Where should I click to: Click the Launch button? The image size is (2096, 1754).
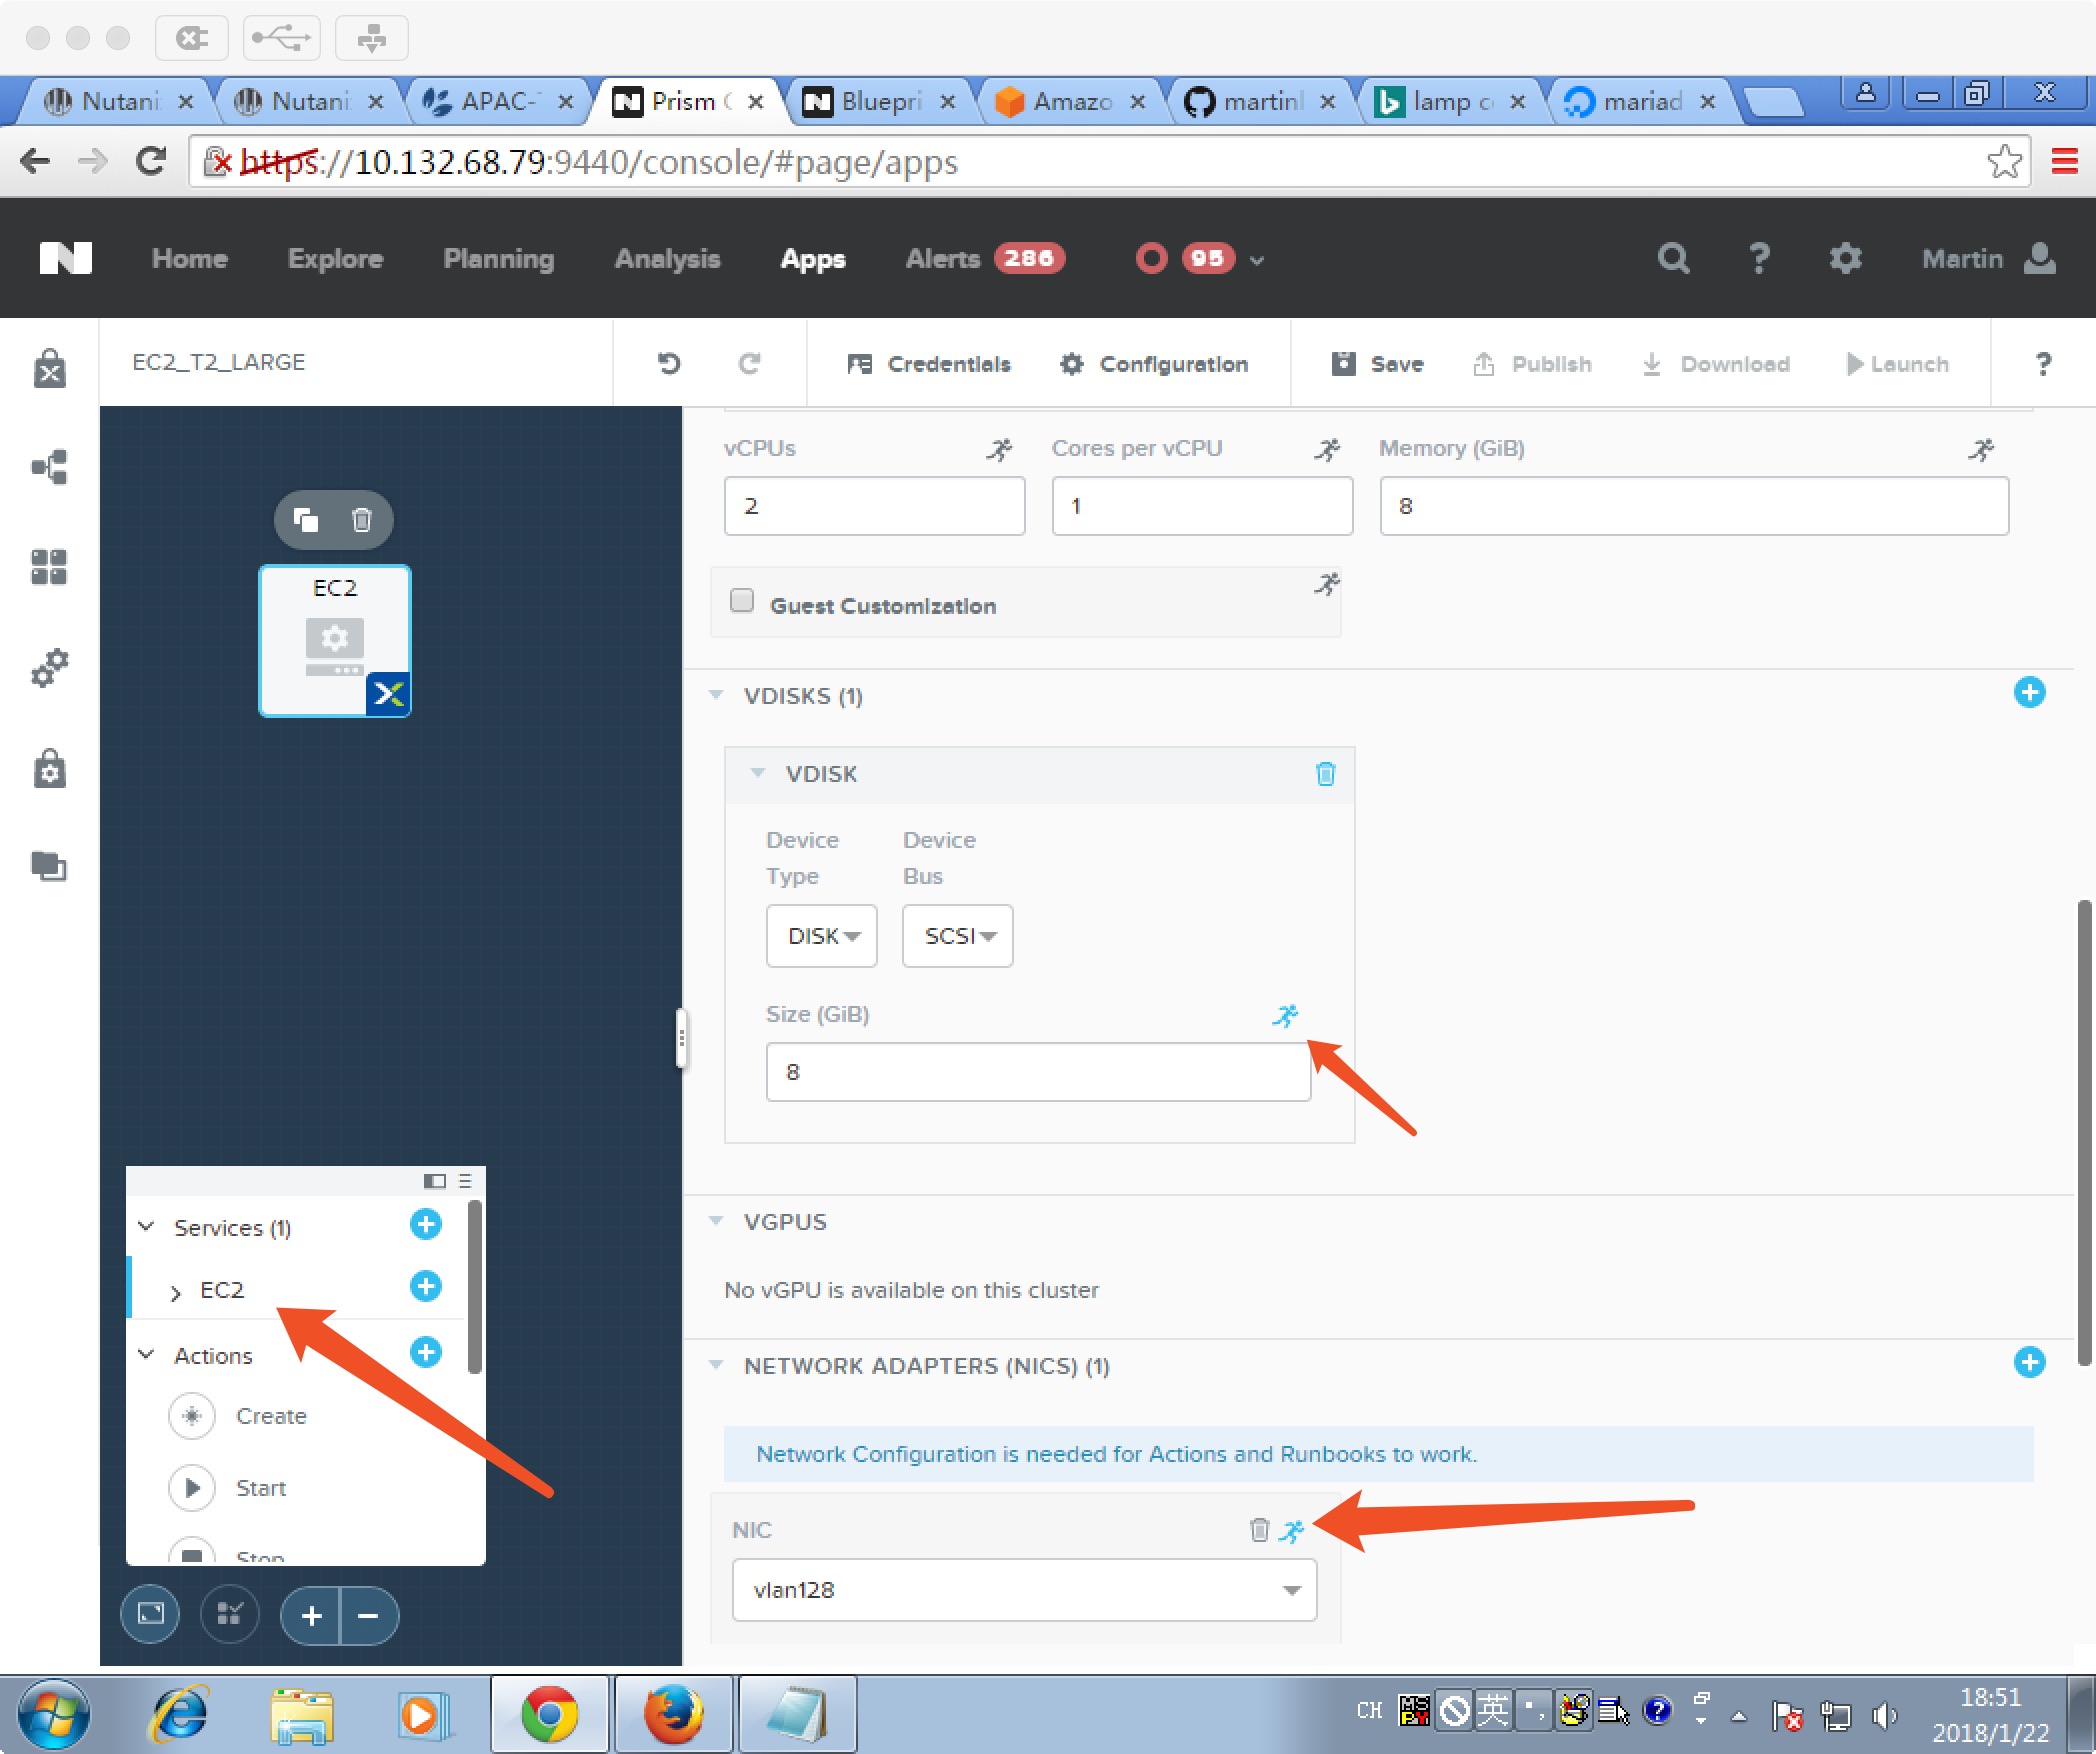tap(1897, 364)
